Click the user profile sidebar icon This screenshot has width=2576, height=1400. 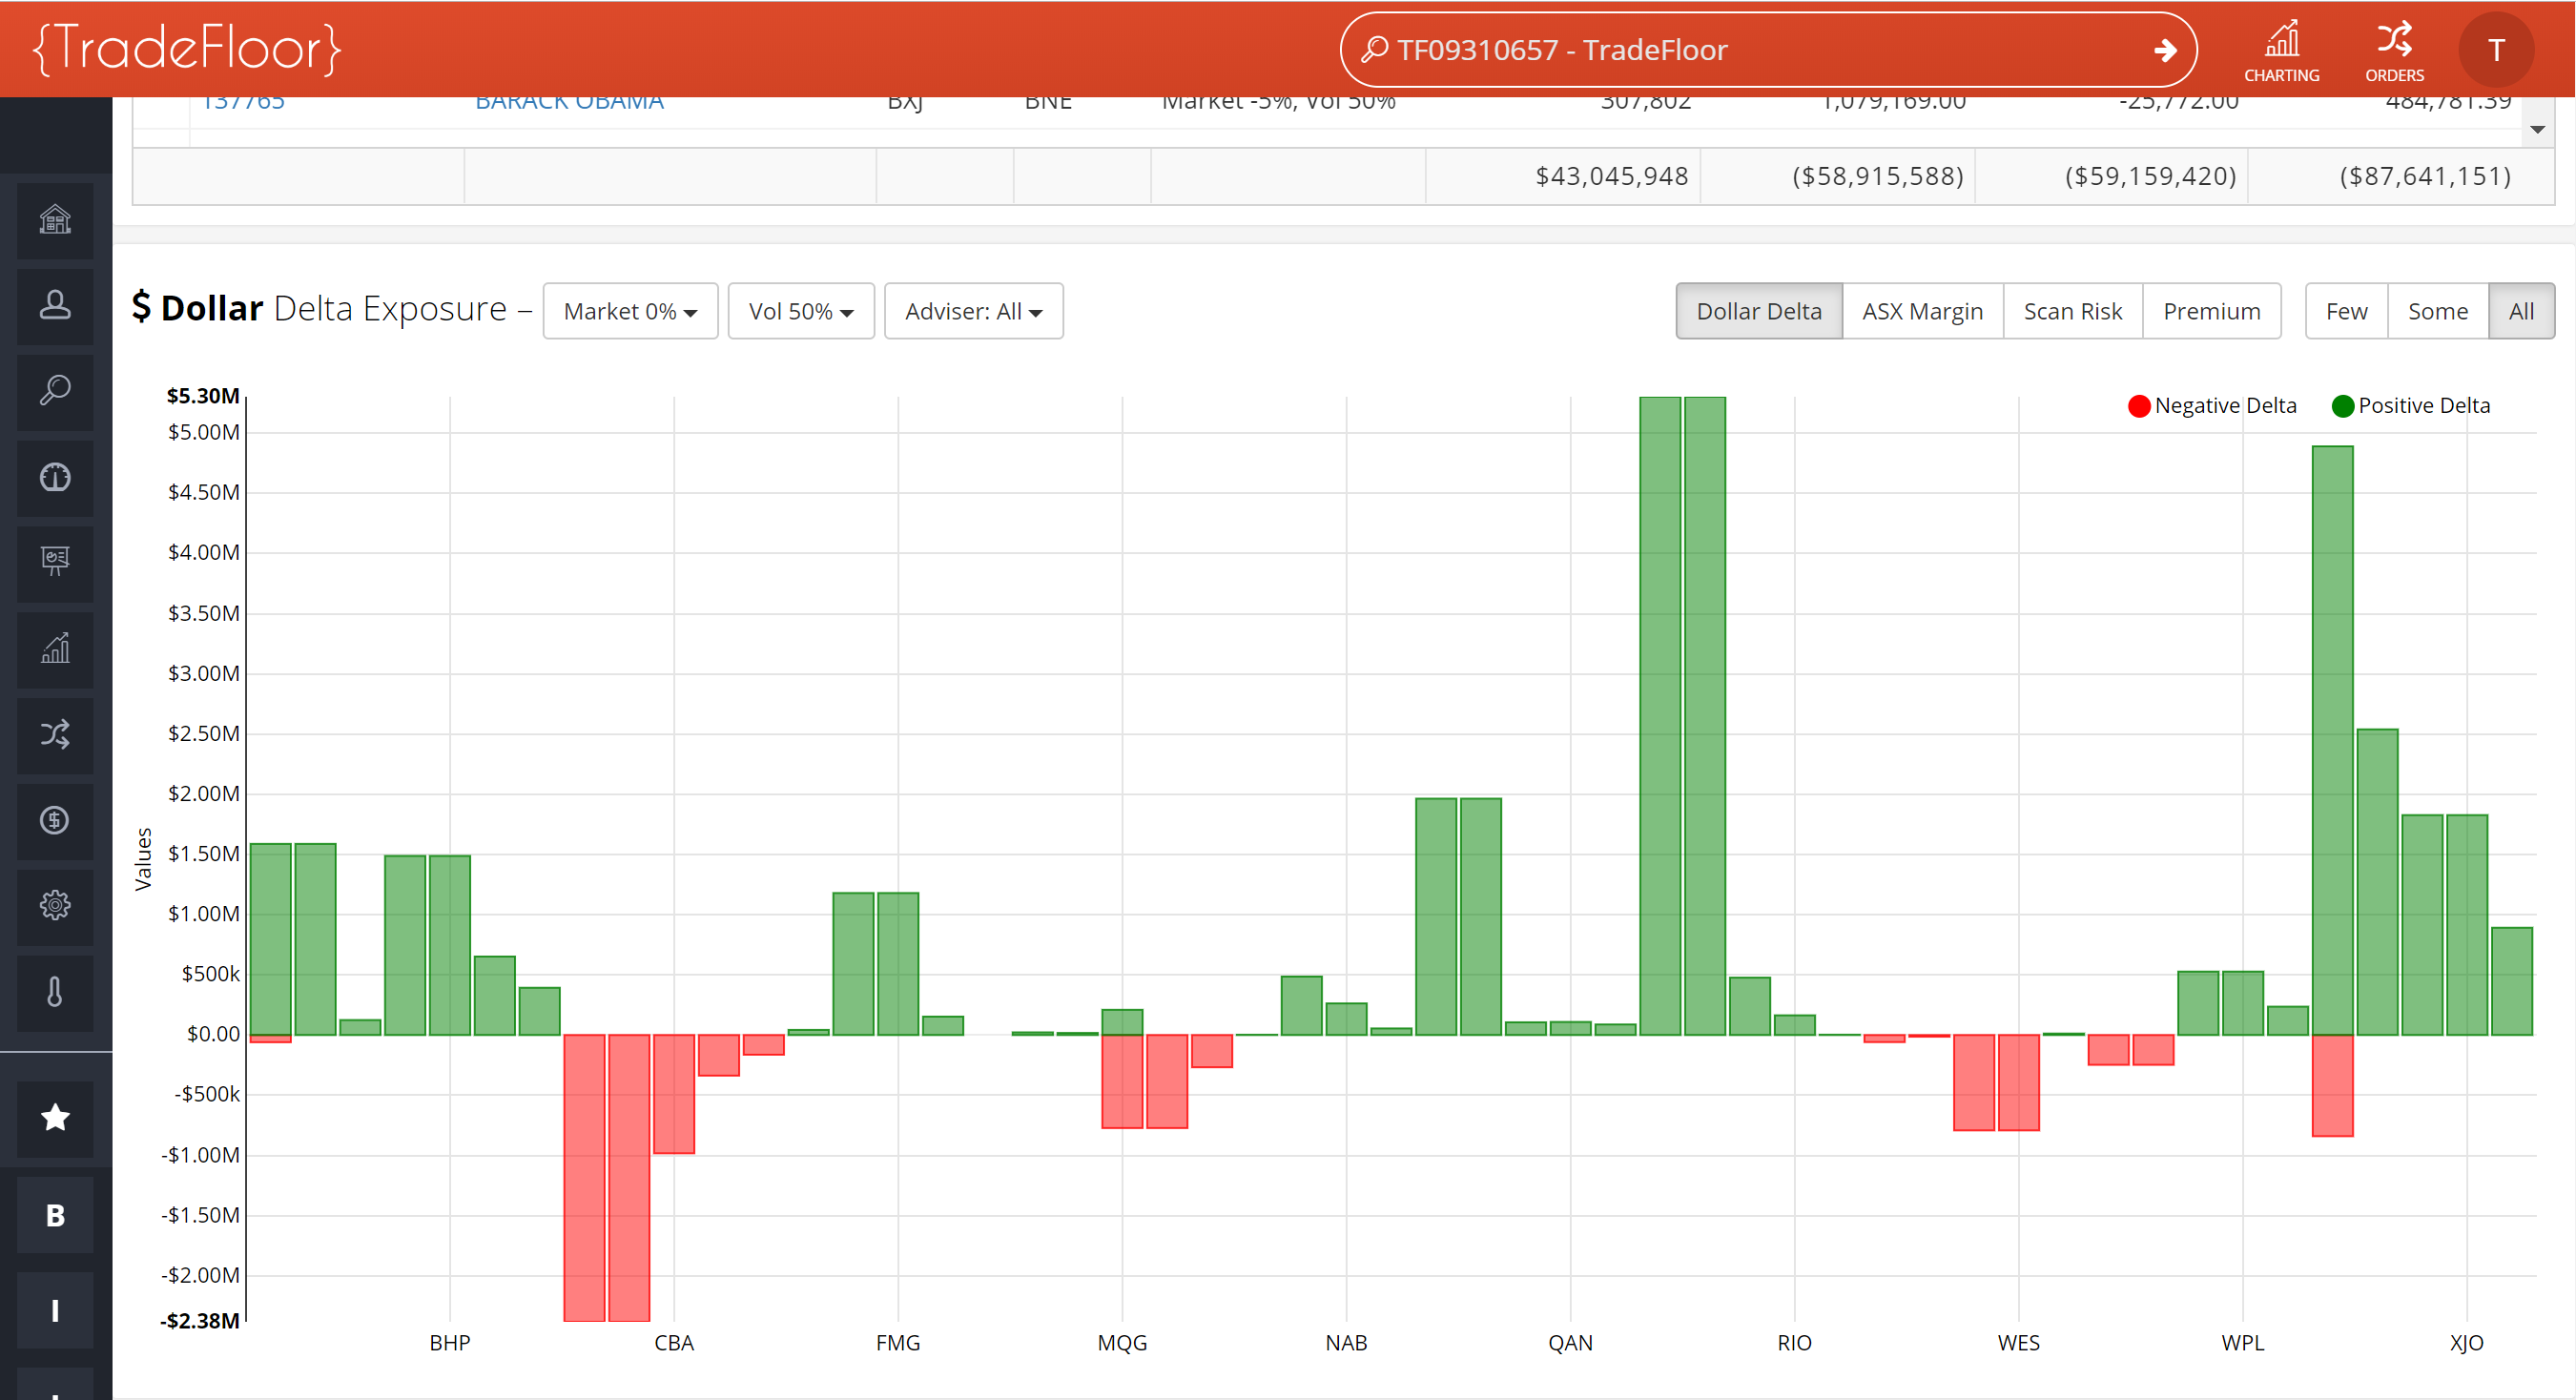click(x=55, y=305)
